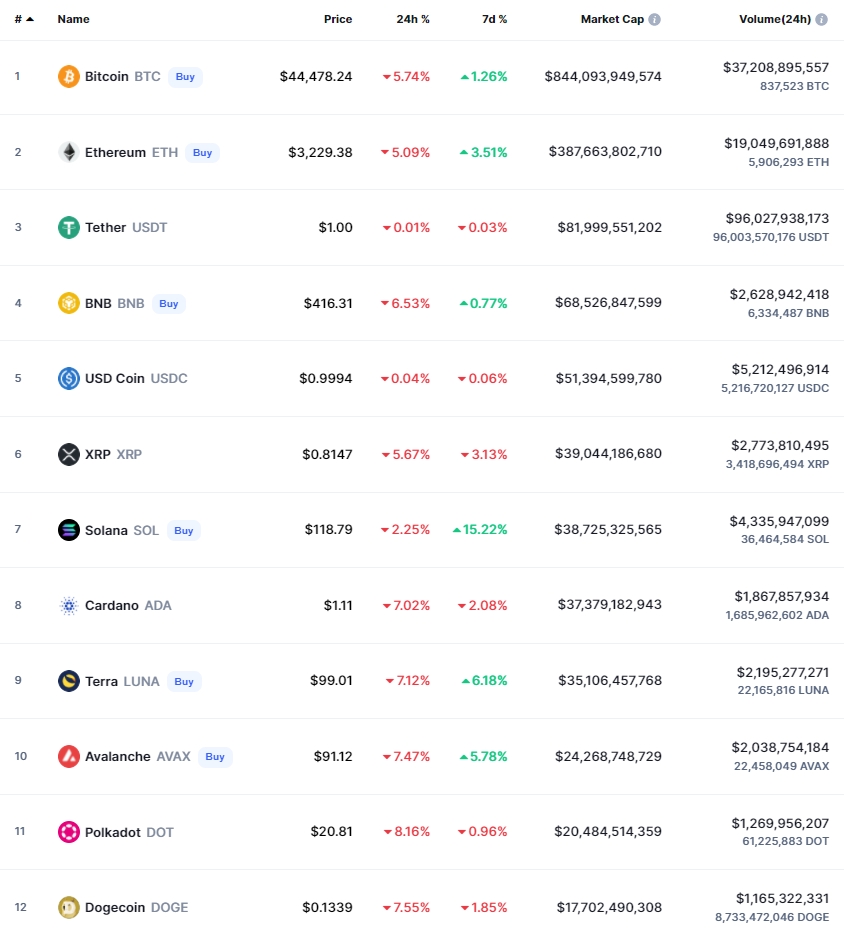844x938 pixels.
Task: Click the Buy button next to Bitcoin
Action: pos(185,77)
